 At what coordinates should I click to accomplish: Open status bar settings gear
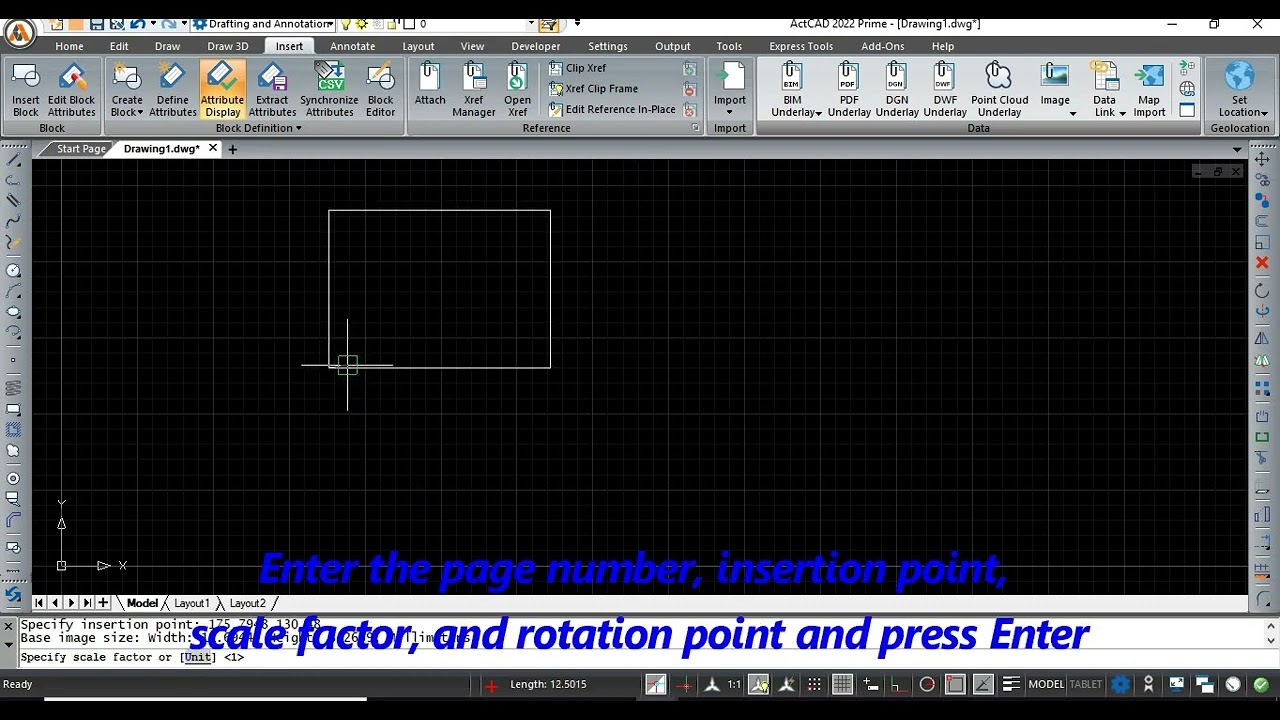pyautogui.click(x=1121, y=685)
